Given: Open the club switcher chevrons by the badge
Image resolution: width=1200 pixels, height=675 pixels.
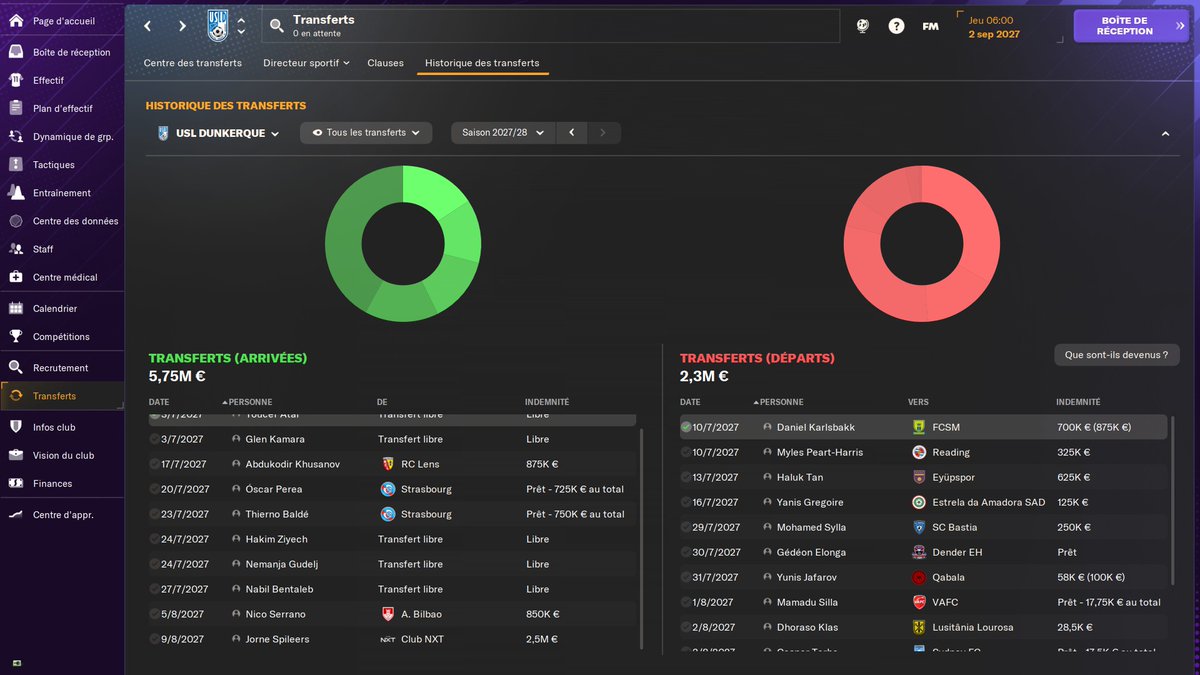Looking at the screenshot, I should pyautogui.click(x=241, y=26).
